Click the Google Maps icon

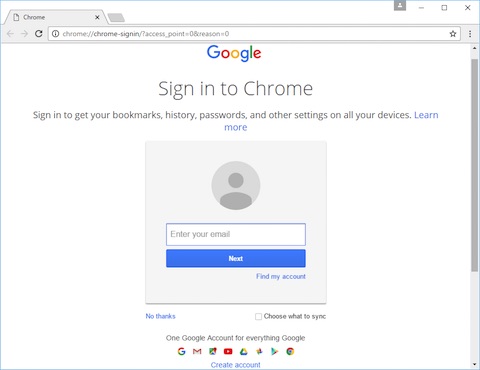click(x=213, y=351)
